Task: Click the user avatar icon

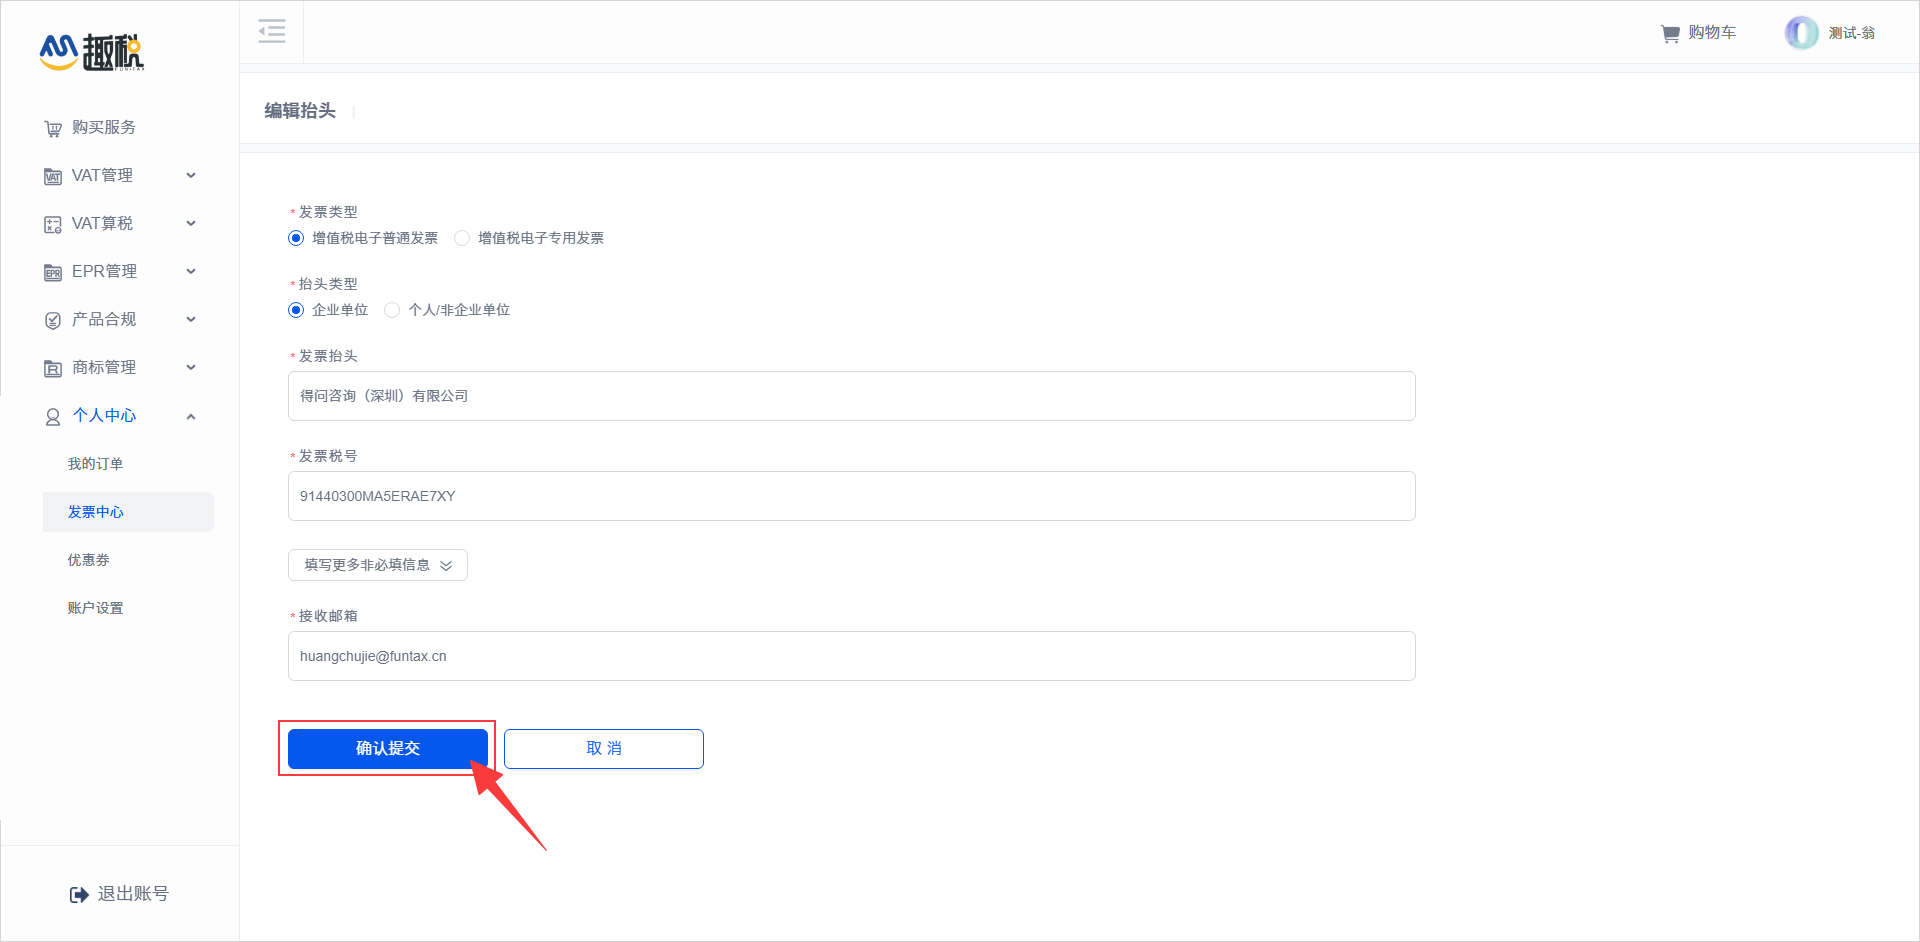Action: click(x=1801, y=33)
